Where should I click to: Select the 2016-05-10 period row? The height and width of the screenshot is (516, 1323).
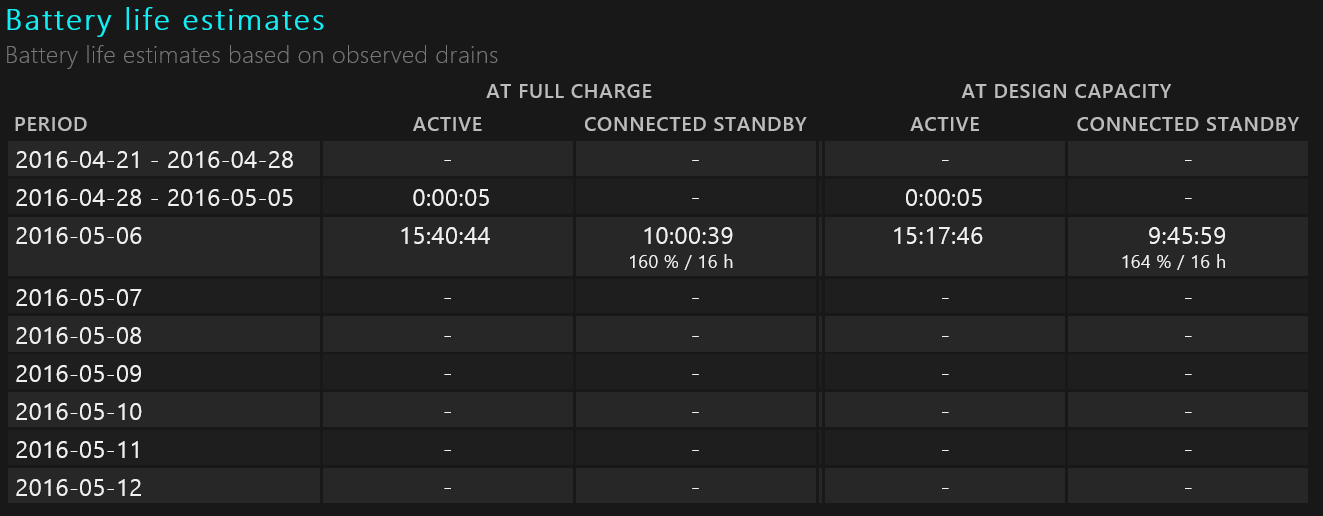tap(658, 412)
